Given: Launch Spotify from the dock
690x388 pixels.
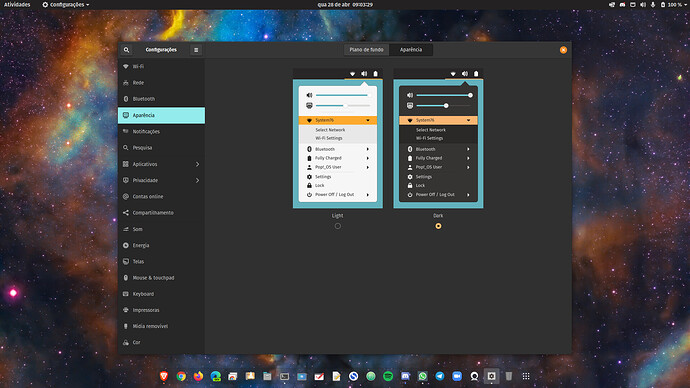Looking at the screenshot, I should tap(388, 376).
